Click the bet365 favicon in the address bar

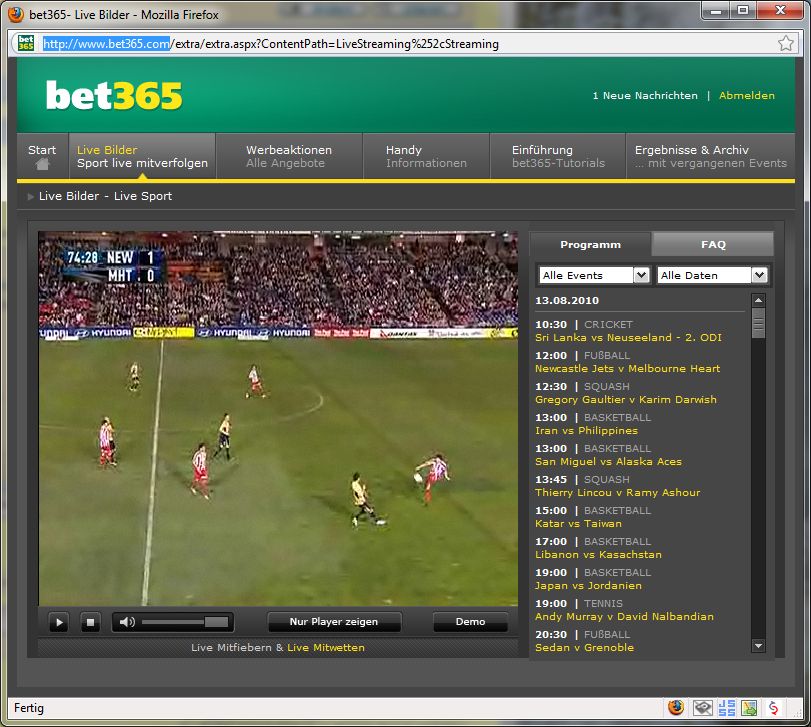(x=26, y=44)
